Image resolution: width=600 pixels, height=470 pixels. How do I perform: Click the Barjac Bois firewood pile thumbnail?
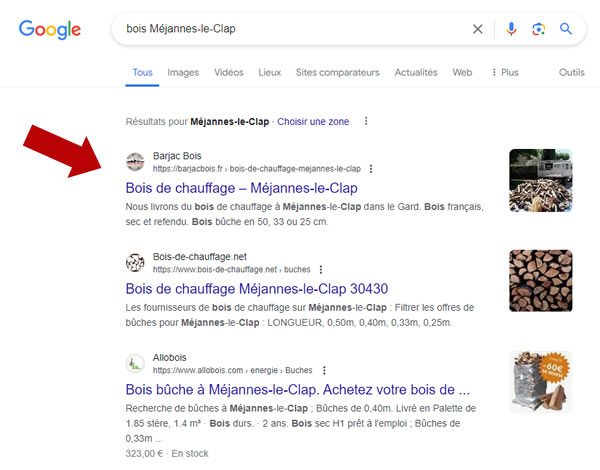540,180
